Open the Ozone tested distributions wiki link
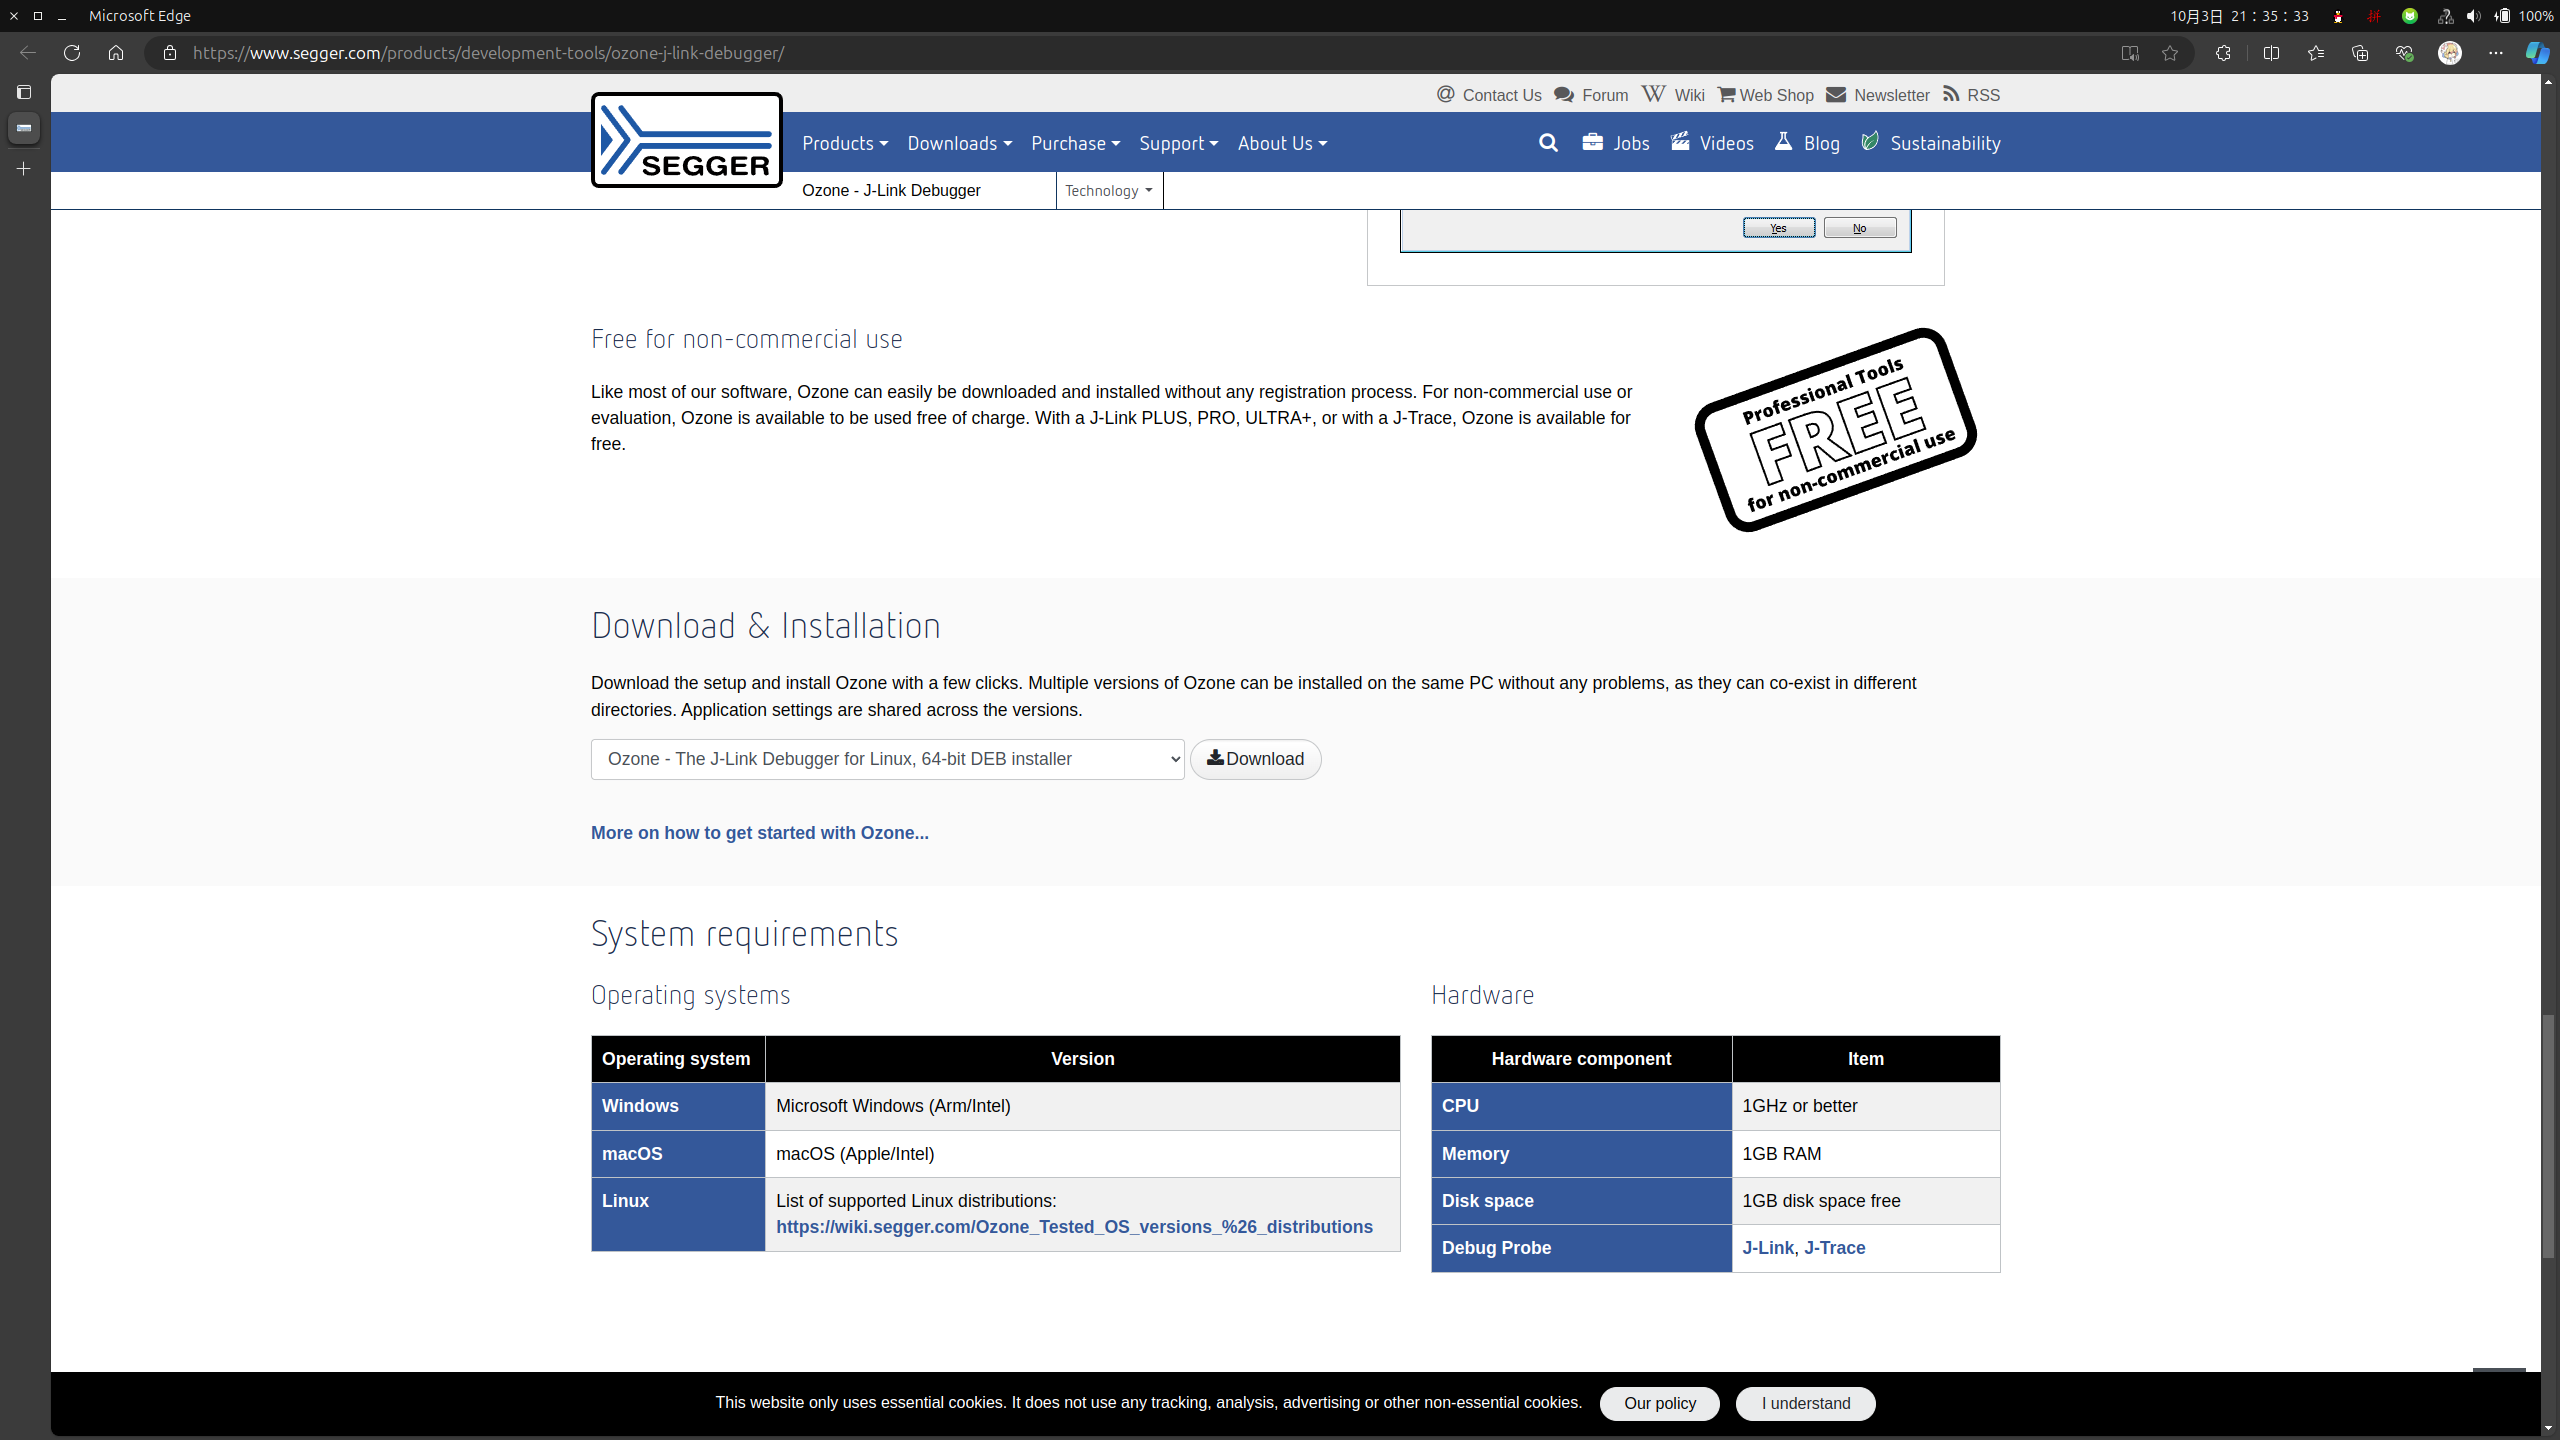The width and height of the screenshot is (2560, 1440). click(x=1074, y=1227)
